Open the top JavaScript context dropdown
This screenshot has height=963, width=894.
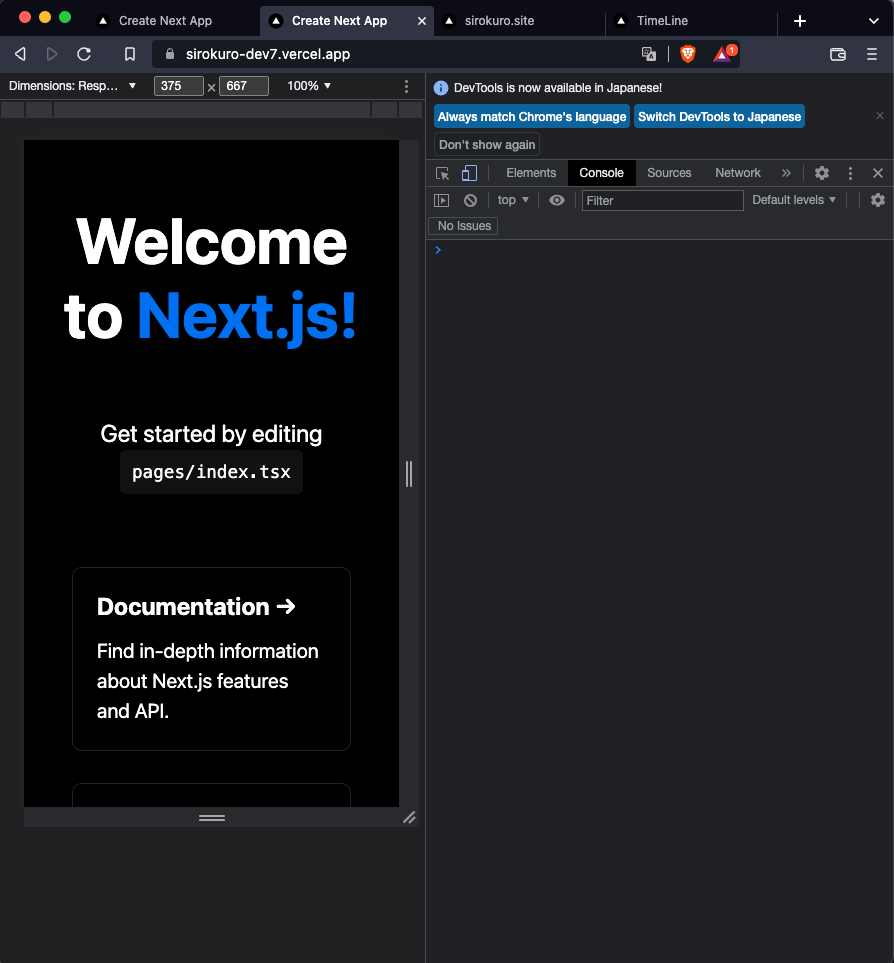click(x=513, y=200)
